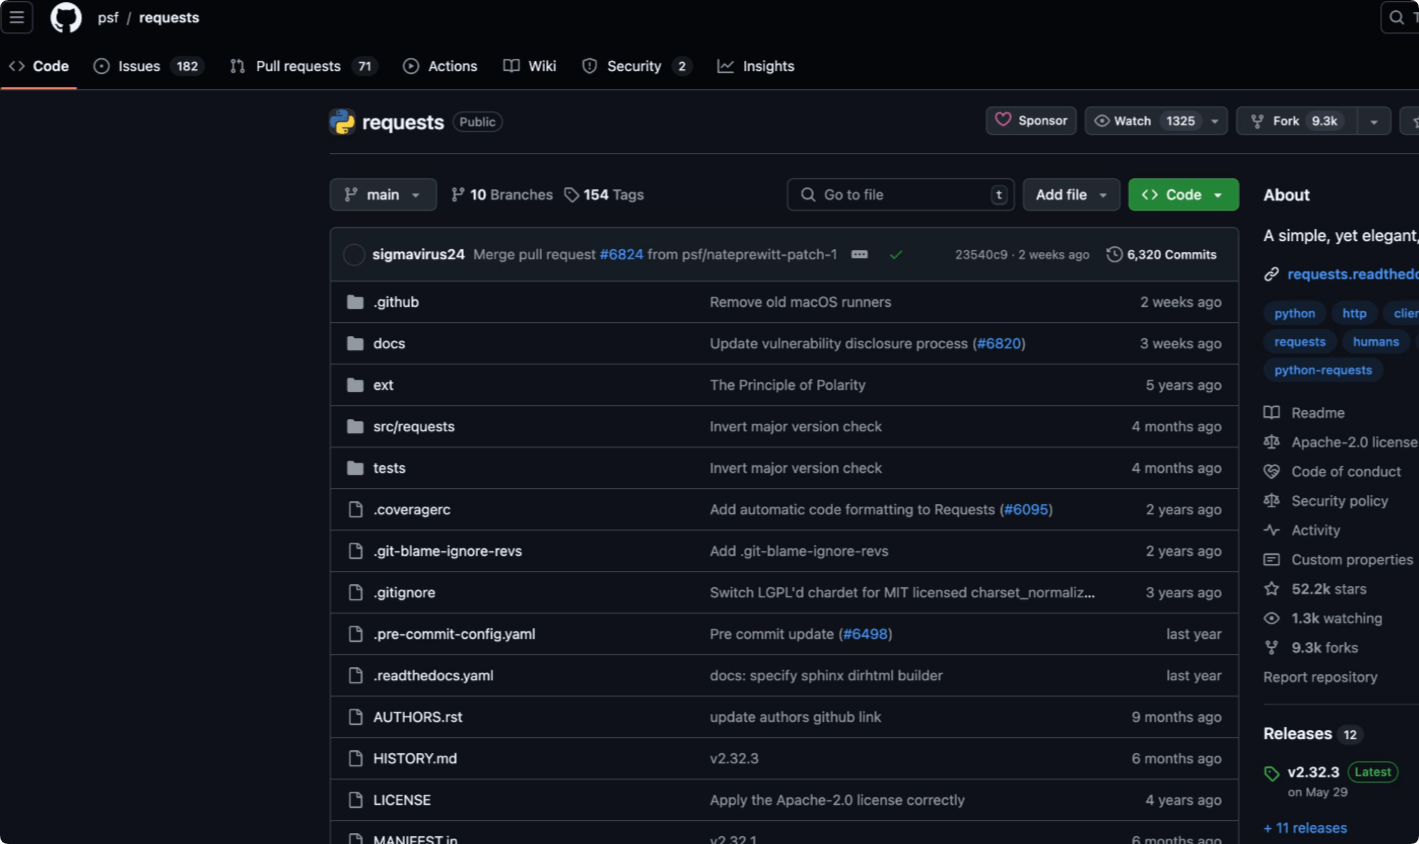Screen dimensions: 1419x844
Task: Expand the commit message ellipsis icon
Action: tap(859, 254)
